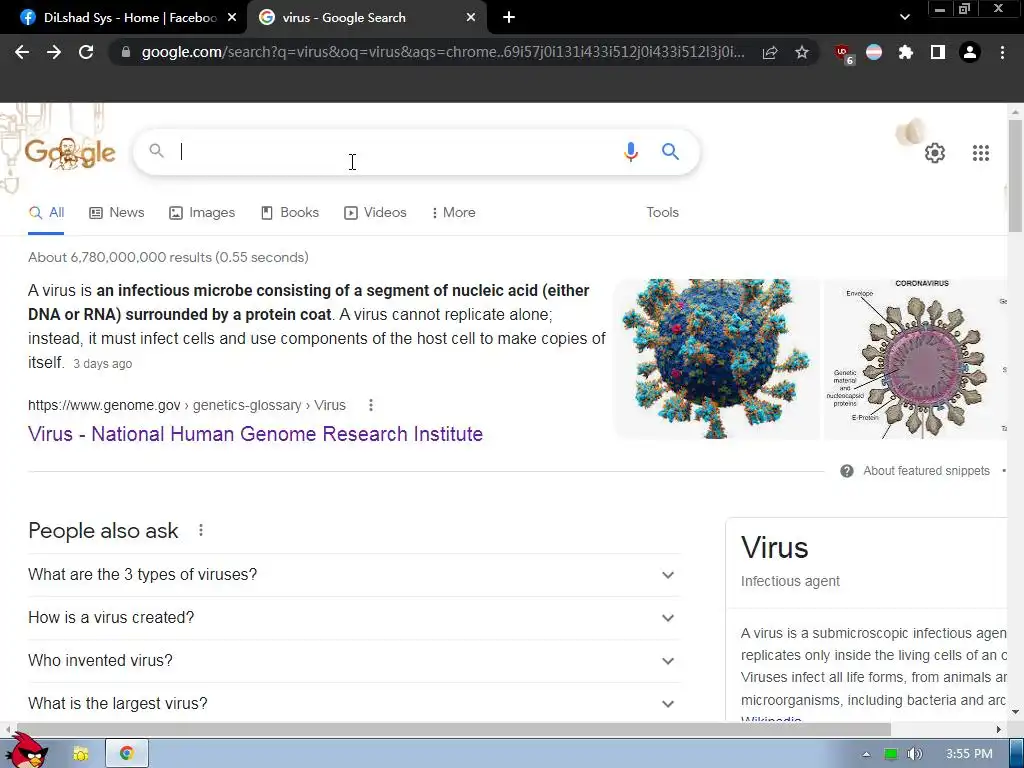Screen dimensions: 1024x768
Task: Select the virus - Google Search tab
Action: [366, 18]
